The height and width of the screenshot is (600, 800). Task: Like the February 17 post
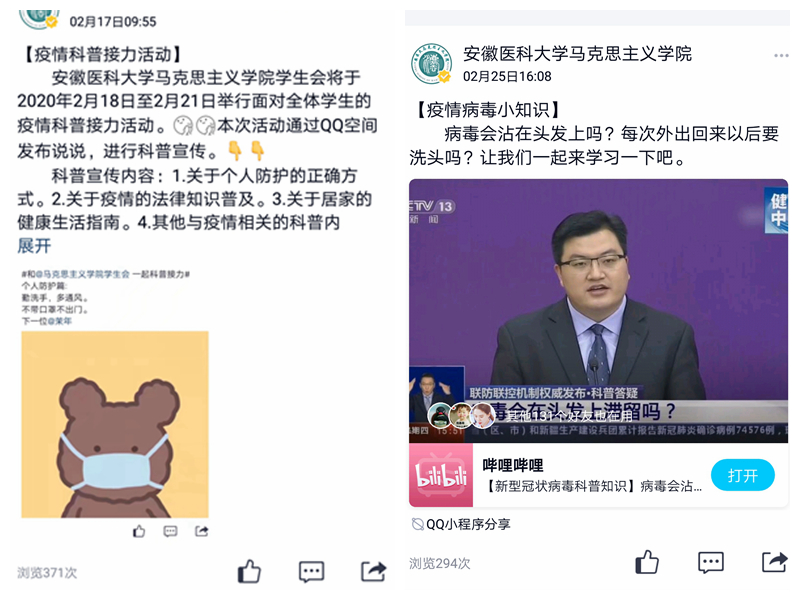pyautogui.click(x=249, y=571)
